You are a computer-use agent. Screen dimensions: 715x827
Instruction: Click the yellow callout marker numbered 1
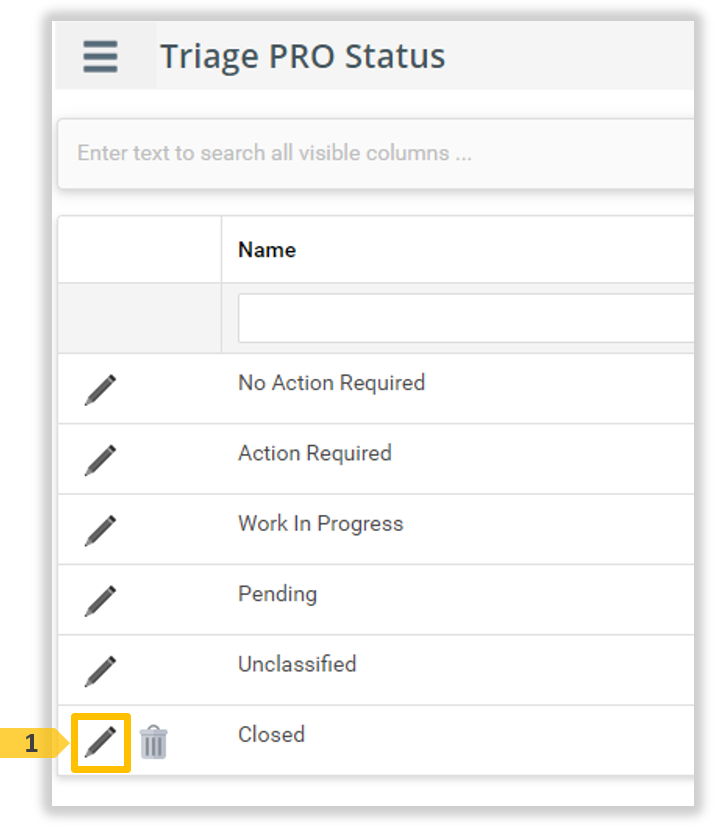tap(32, 743)
